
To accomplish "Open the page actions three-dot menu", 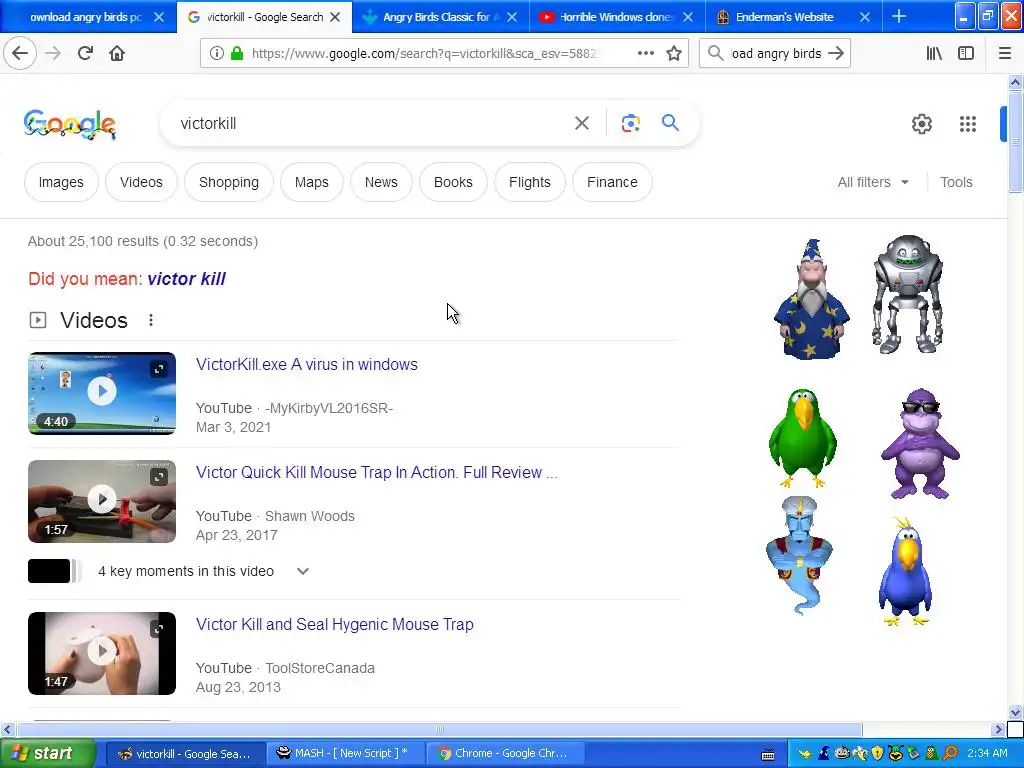I will pyautogui.click(x=645, y=54).
